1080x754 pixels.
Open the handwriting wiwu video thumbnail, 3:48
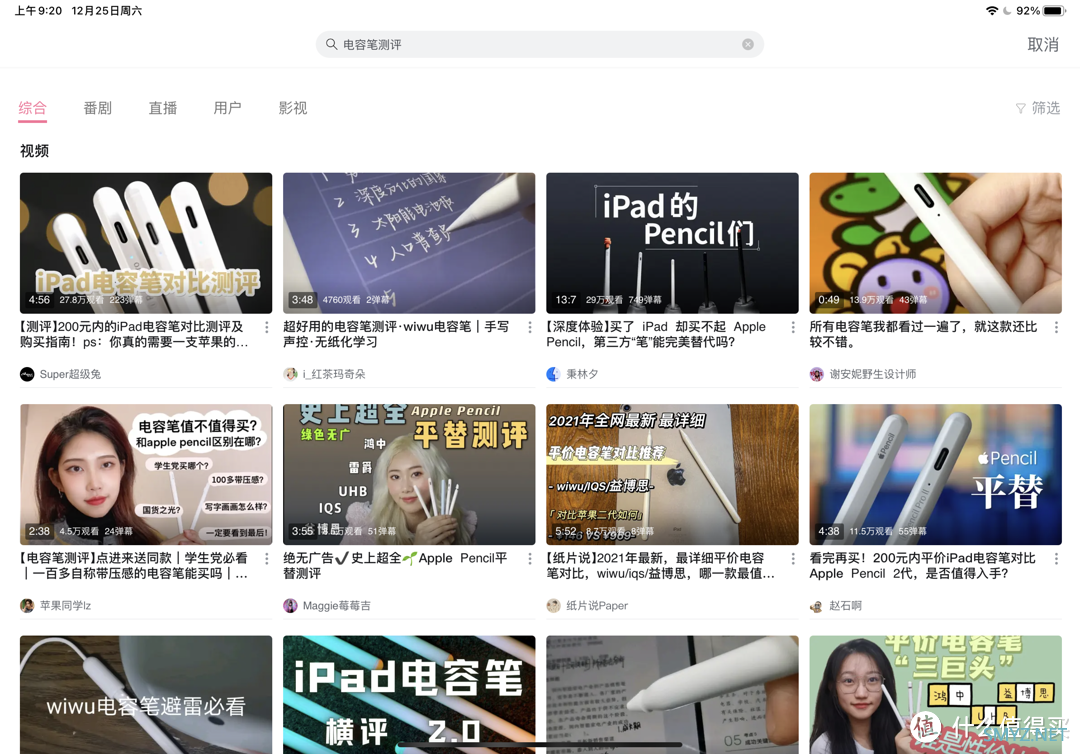point(409,243)
